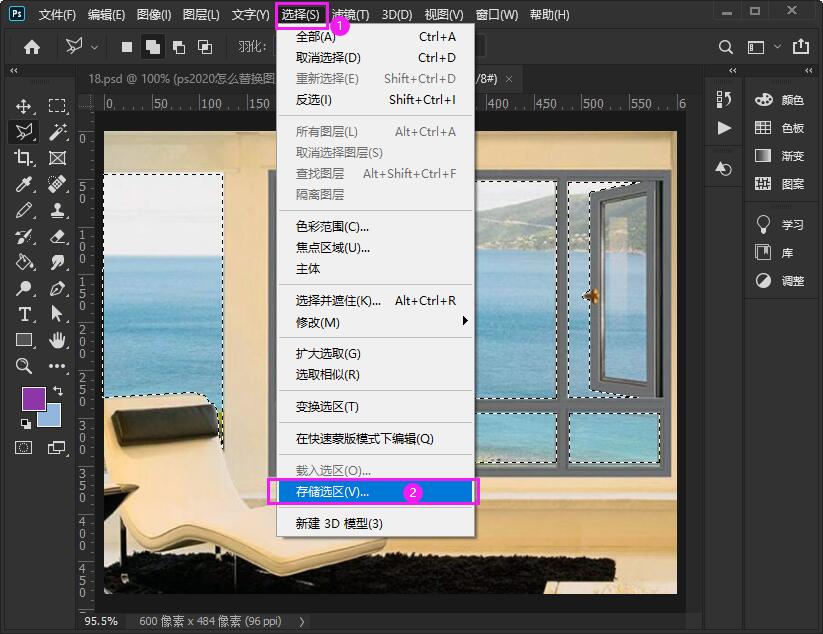
Task: Open the 颜色 Color panel
Action: (780, 100)
